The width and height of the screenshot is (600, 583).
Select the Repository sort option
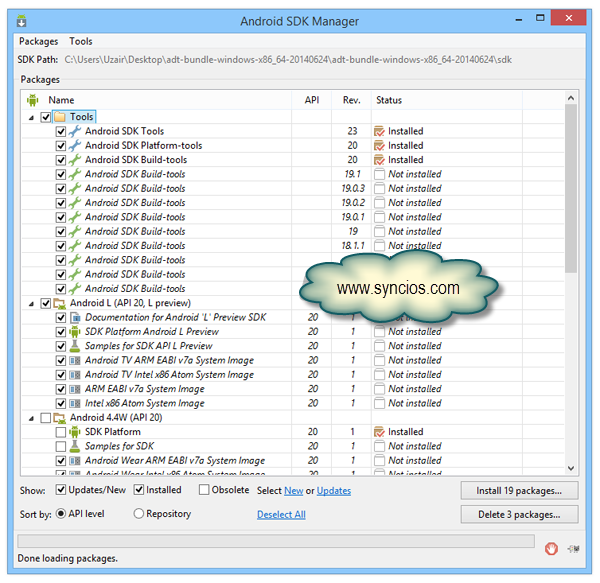139,513
